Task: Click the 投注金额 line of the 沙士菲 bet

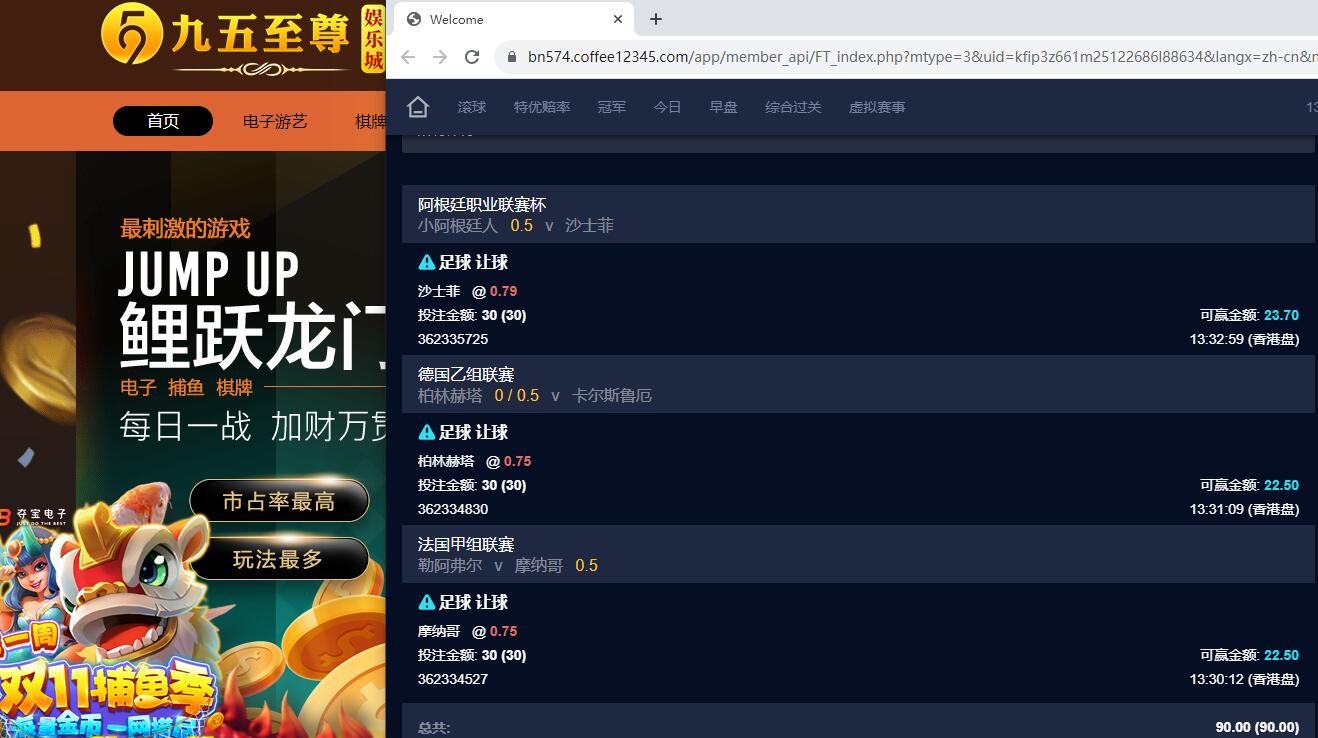Action: [472, 315]
